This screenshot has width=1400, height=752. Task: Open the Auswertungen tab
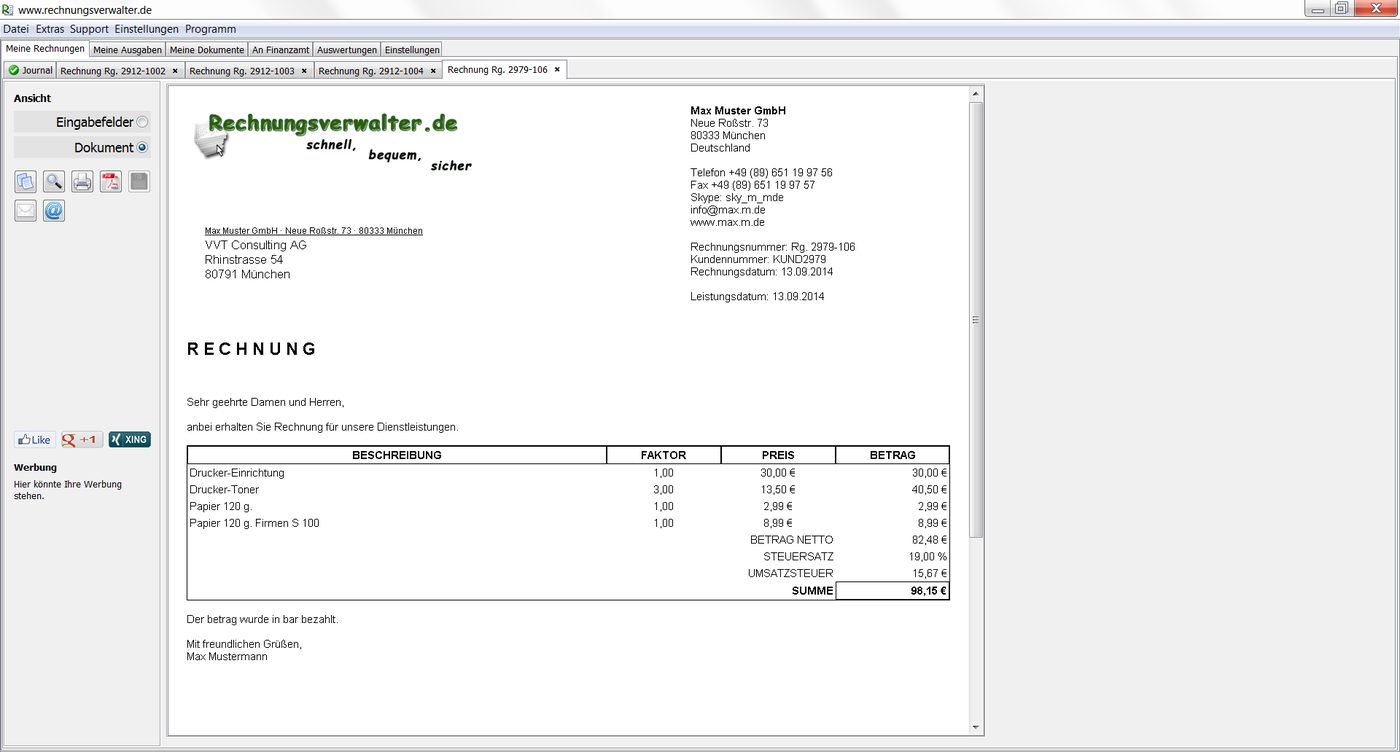(347, 49)
